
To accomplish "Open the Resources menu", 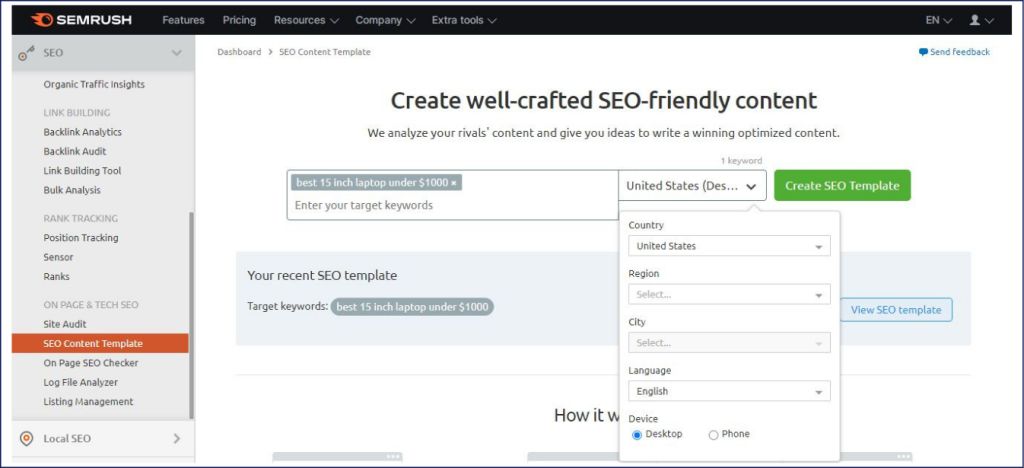I will tap(306, 20).
